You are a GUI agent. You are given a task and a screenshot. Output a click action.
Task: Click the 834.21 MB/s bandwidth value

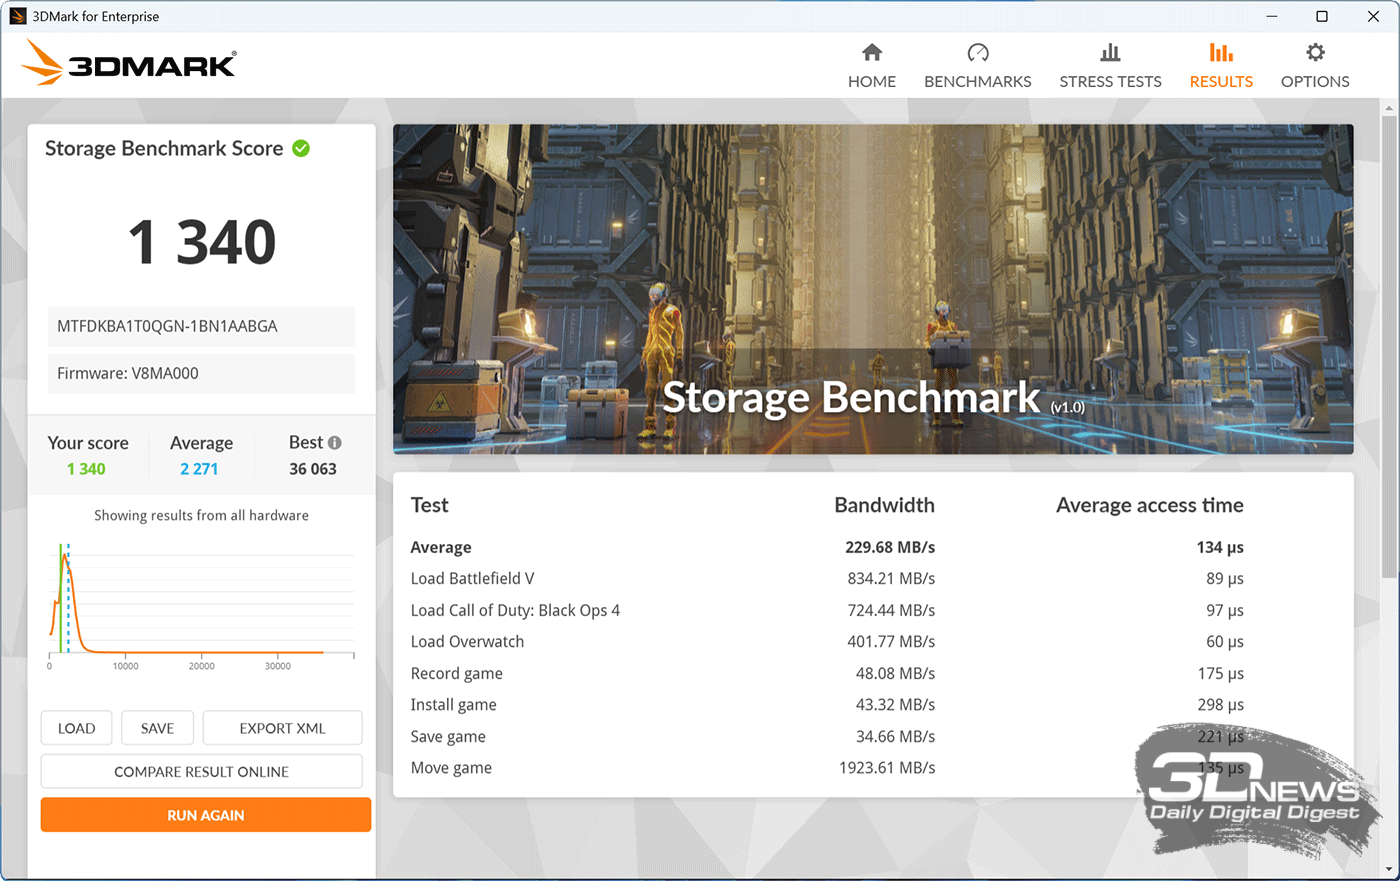(891, 578)
